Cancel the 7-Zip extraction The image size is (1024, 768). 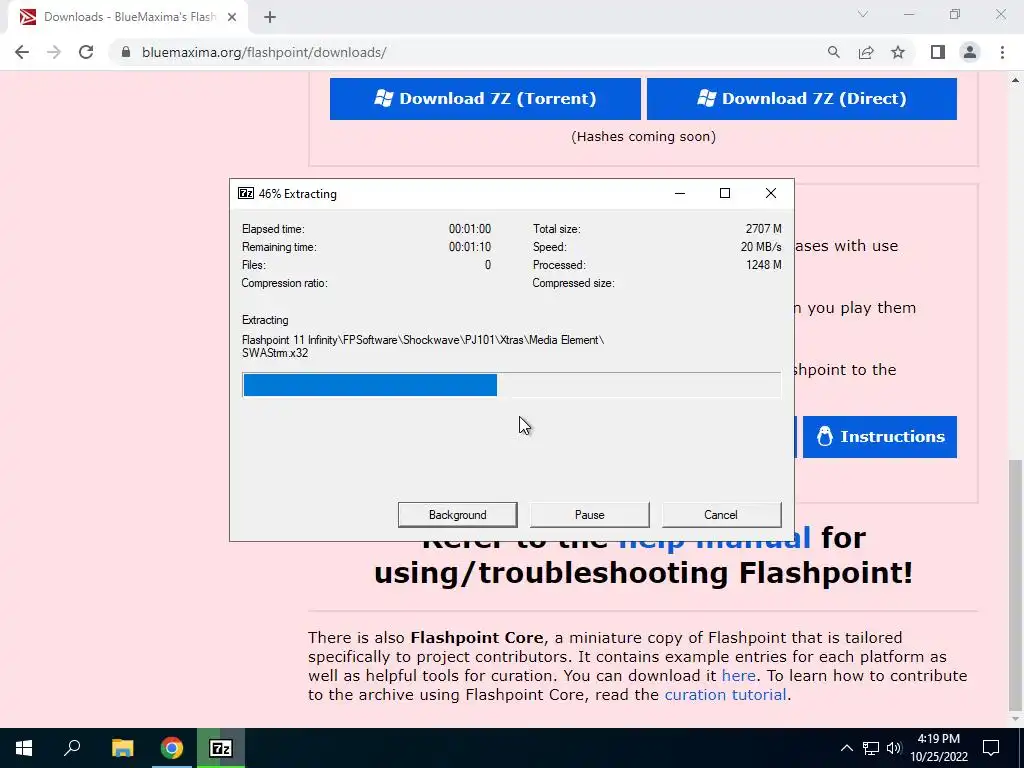click(x=721, y=515)
